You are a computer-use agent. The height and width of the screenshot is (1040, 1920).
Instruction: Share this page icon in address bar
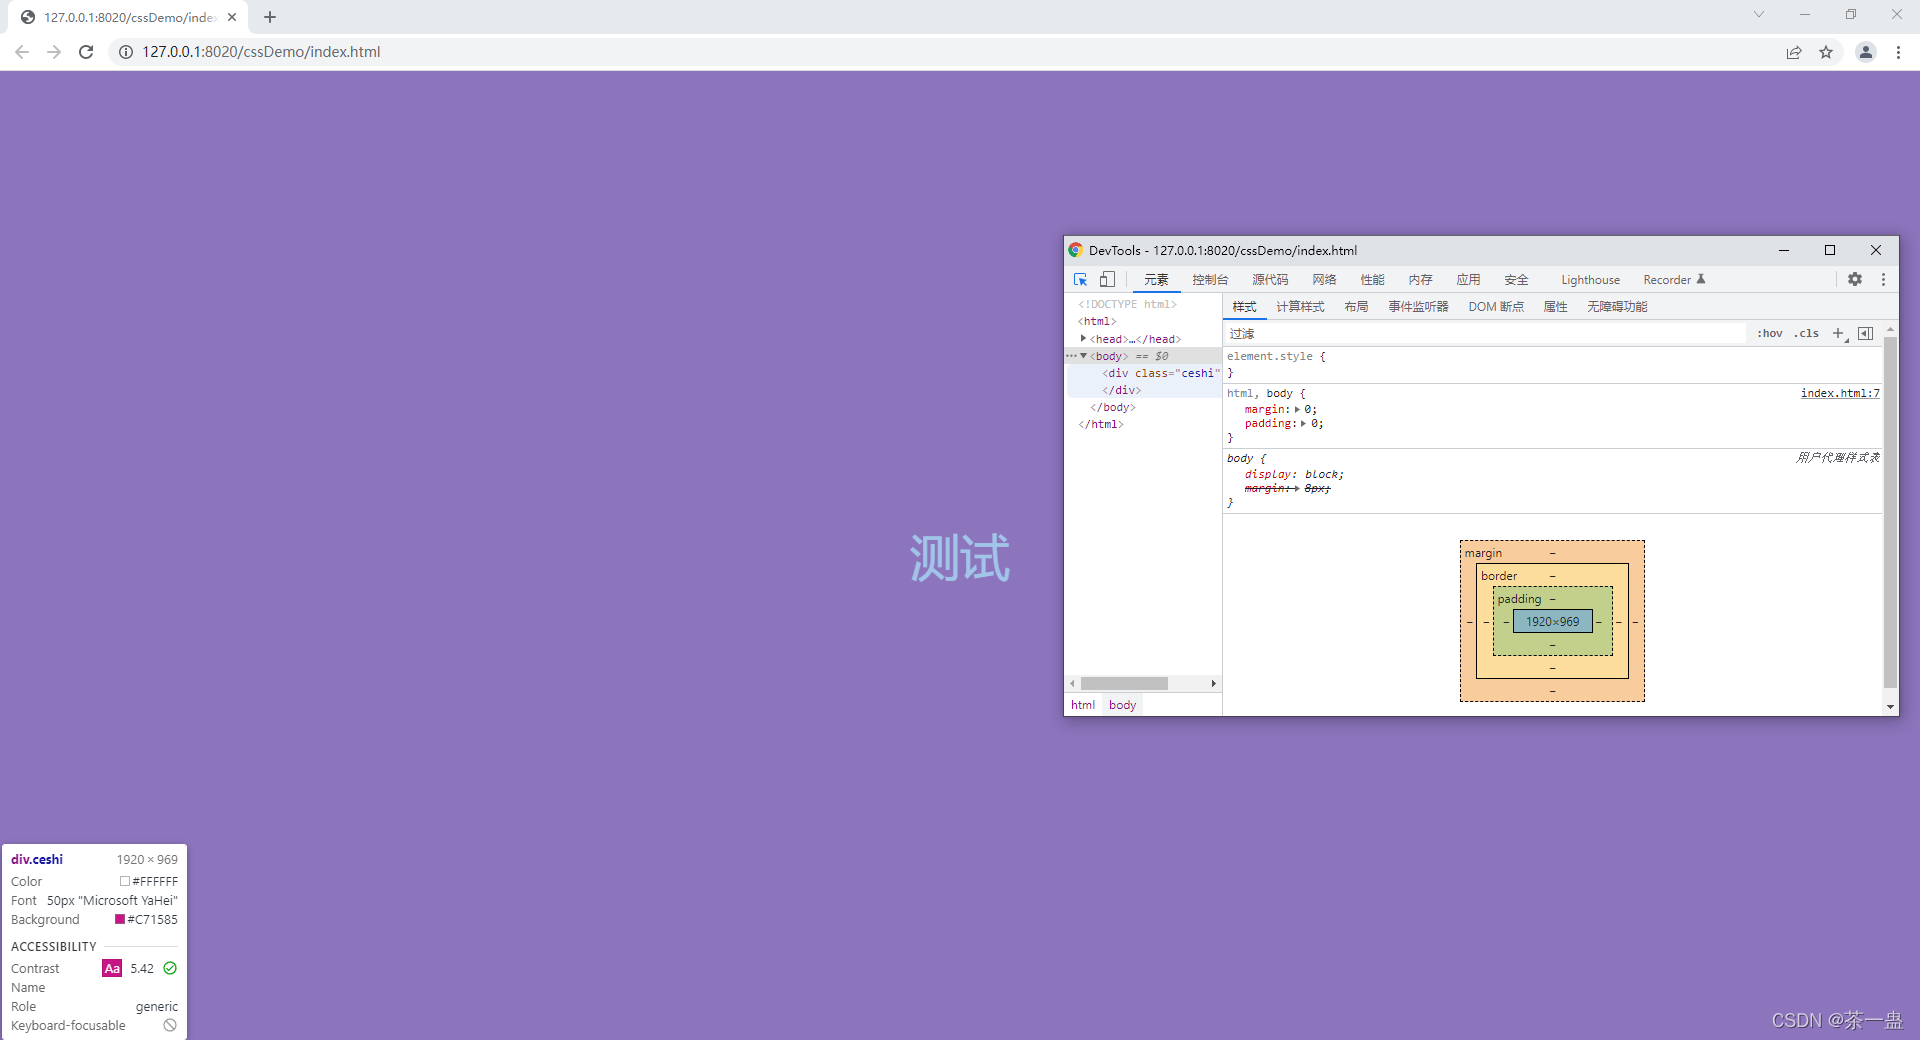(x=1794, y=52)
